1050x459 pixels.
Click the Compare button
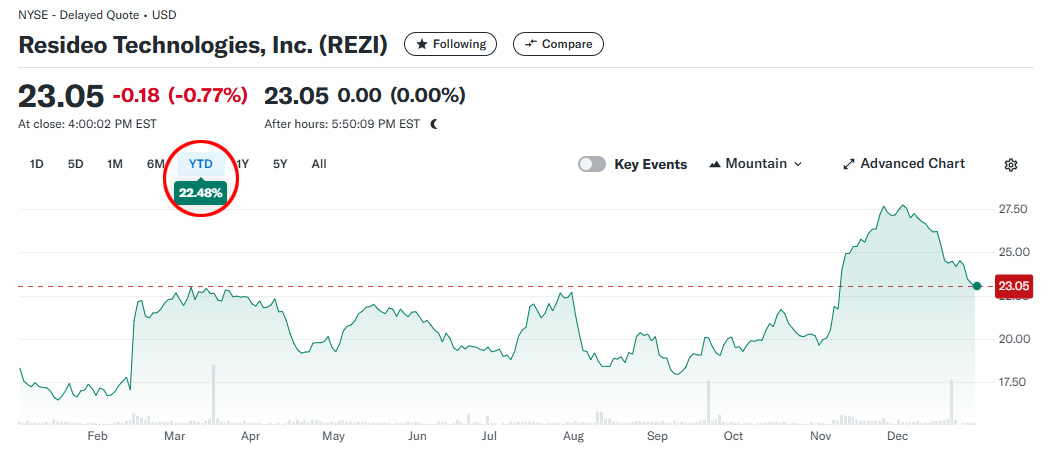[558, 44]
